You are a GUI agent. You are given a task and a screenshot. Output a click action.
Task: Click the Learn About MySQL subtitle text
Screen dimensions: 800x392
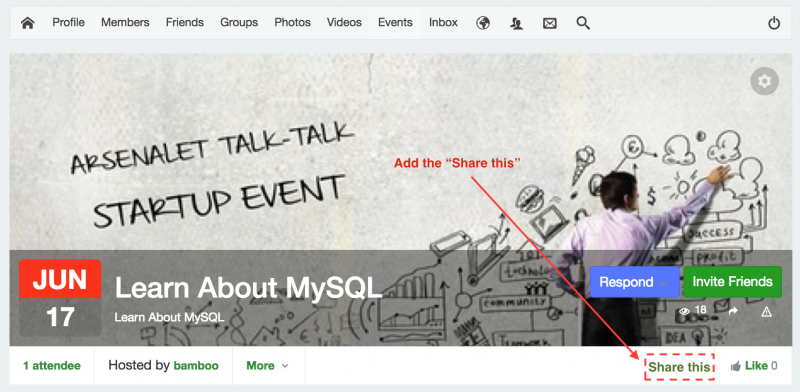(x=169, y=317)
